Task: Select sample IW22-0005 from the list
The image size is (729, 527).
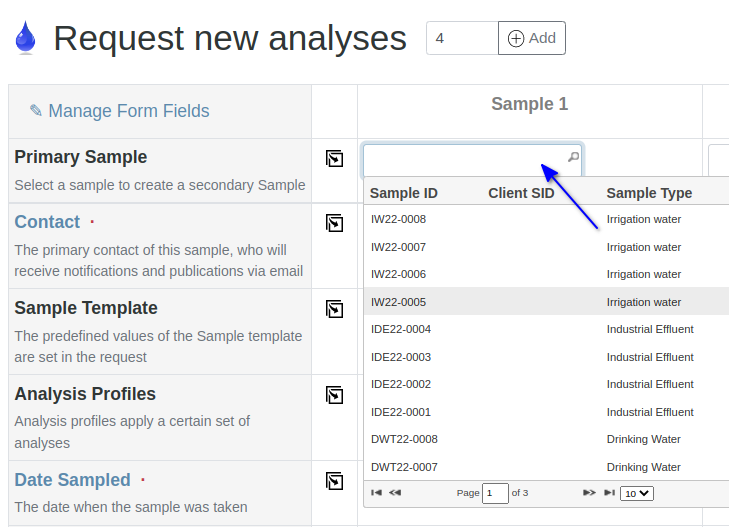Action: pos(399,302)
